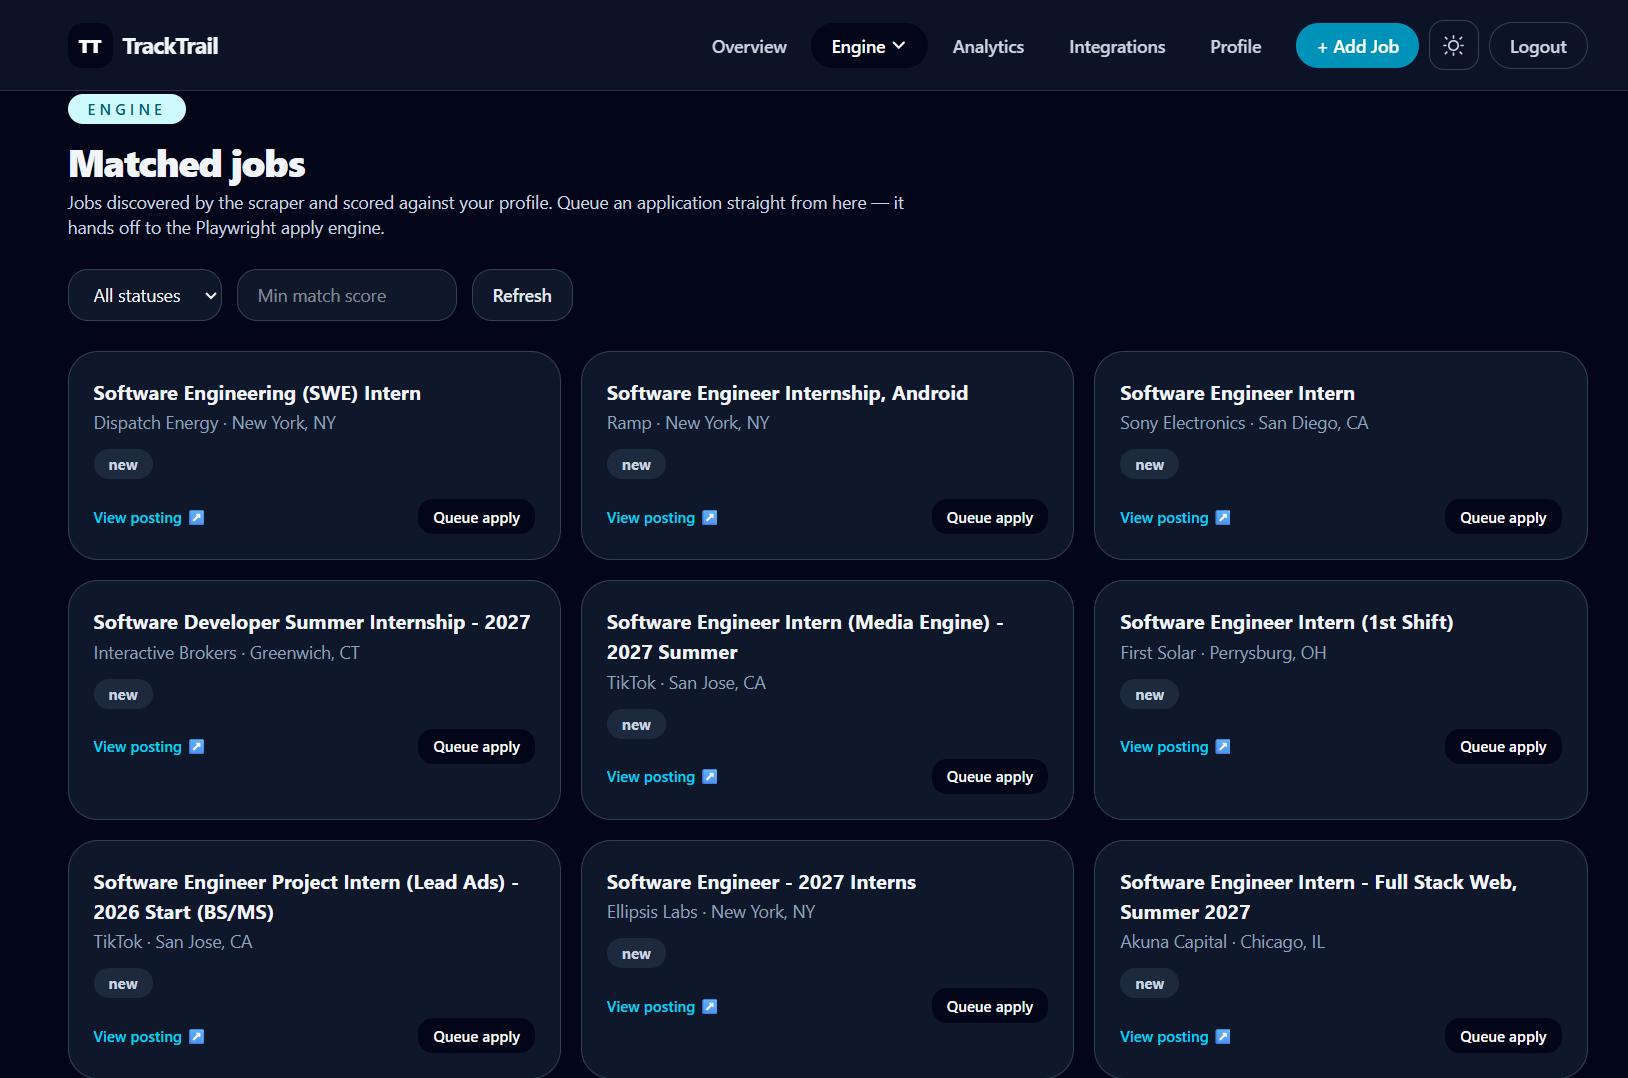Screen dimensions: 1628x1078
Task: Open the Profile nav item
Action: (1235, 46)
